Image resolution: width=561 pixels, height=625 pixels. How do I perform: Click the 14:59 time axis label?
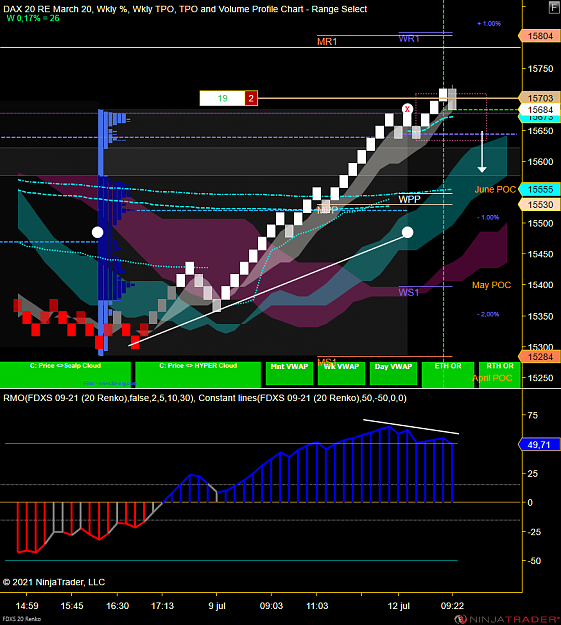click(x=27, y=606)
